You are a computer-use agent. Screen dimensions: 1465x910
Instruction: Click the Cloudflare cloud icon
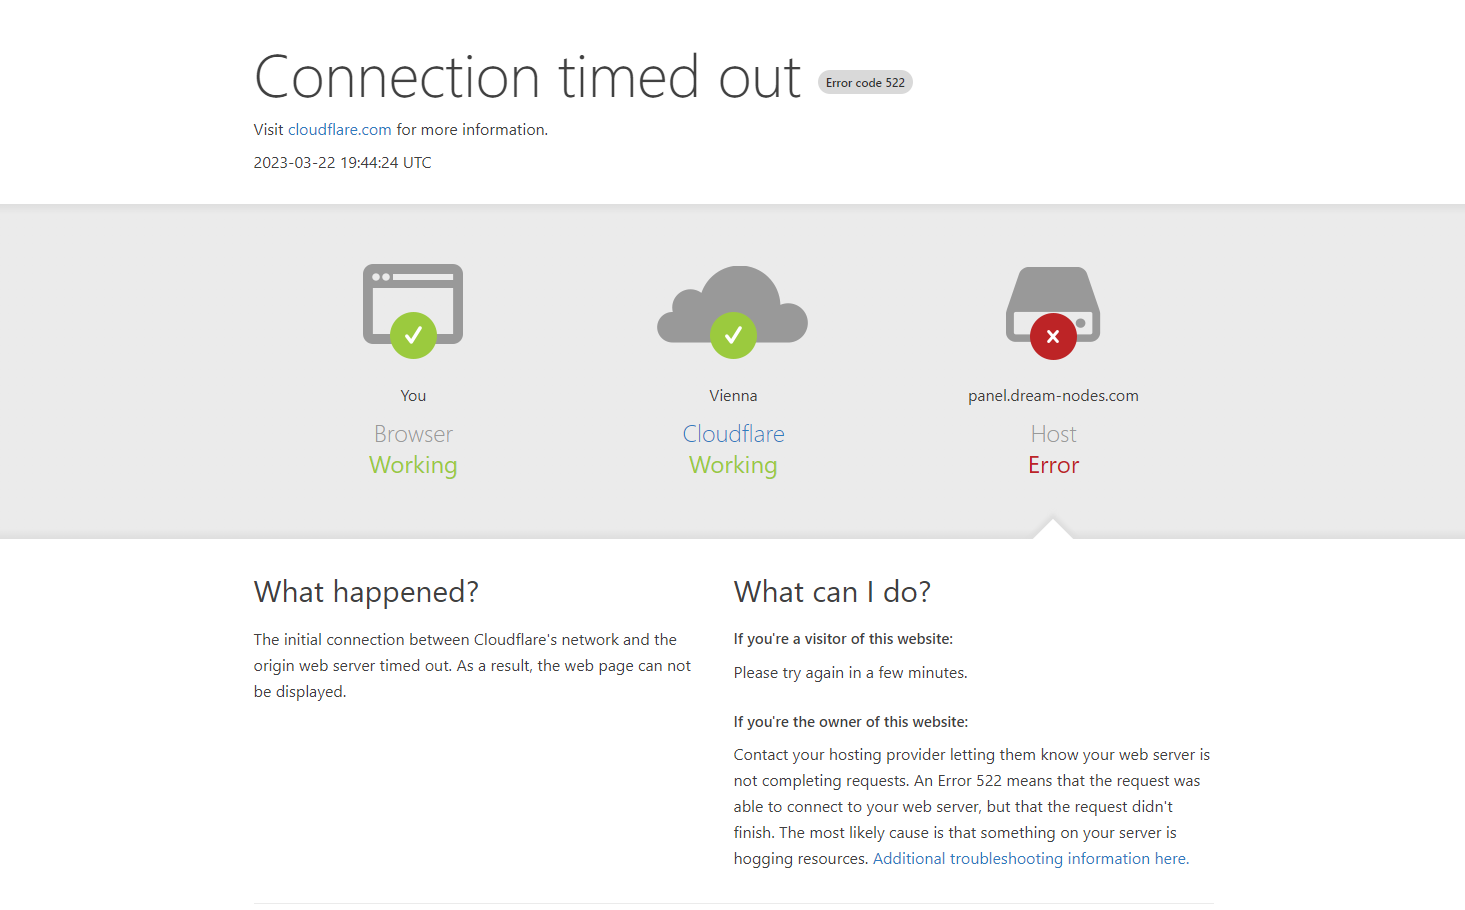[733, 304]
